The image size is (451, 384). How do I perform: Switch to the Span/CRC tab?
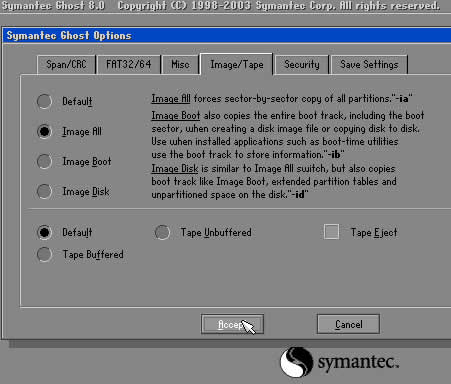pos(66,64)
